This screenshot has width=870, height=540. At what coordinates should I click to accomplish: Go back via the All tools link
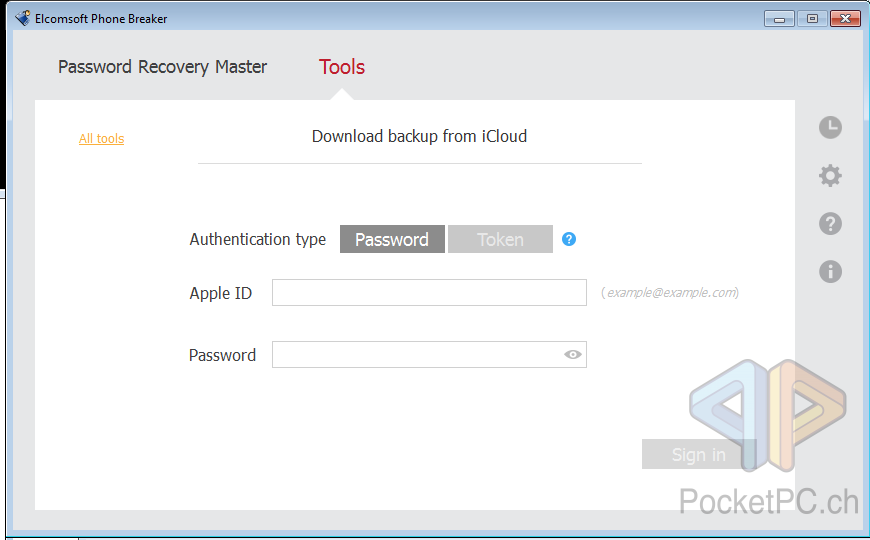coord(102,139)
